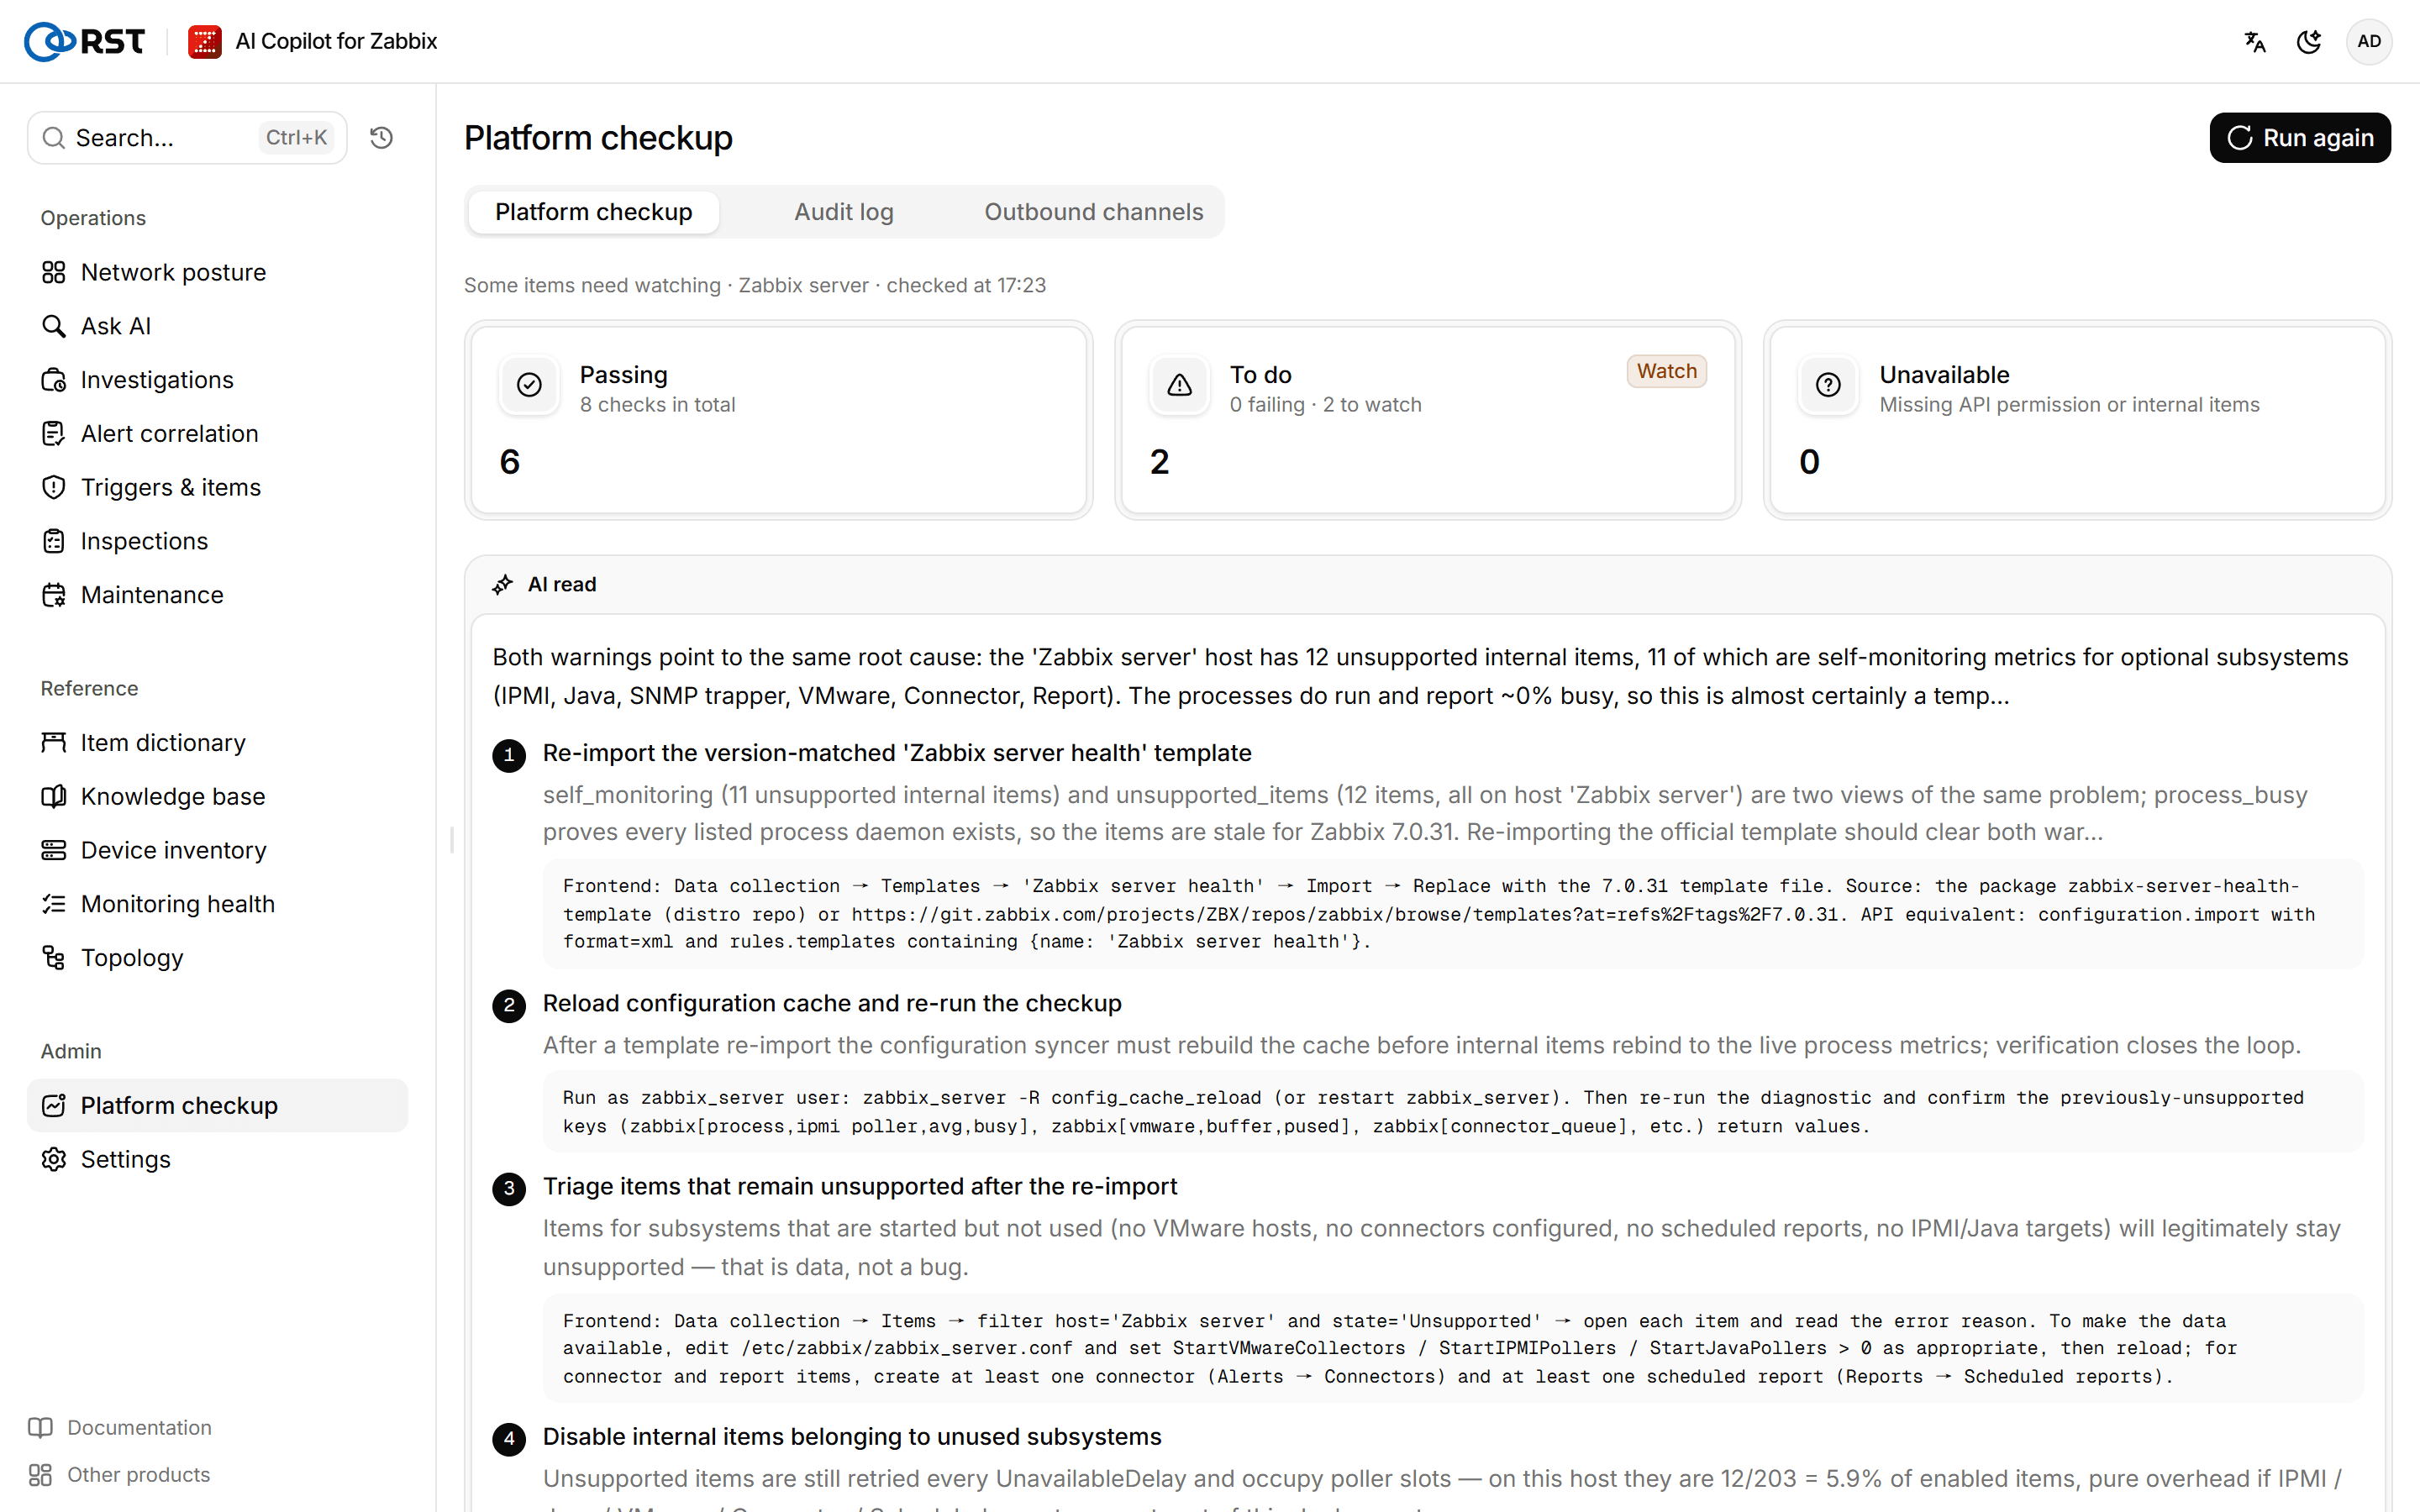Click the RST logo in header

click(84, 41)
